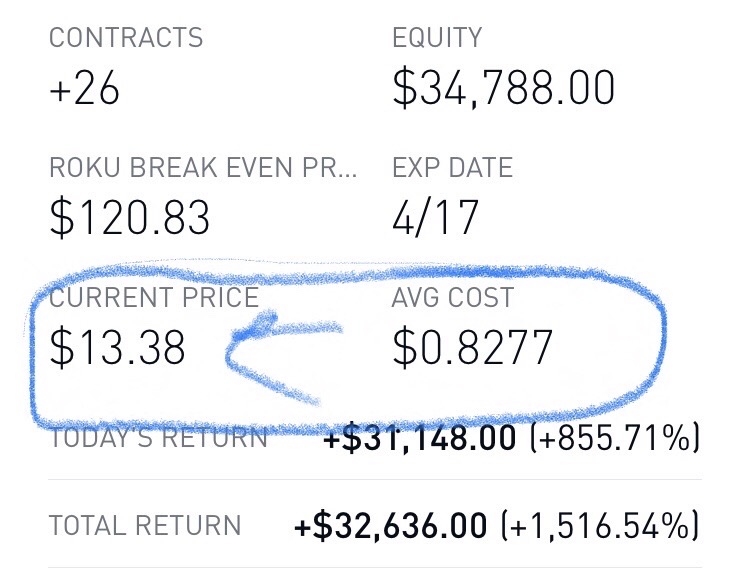Click the EQUITY label

tap(437, 38)
